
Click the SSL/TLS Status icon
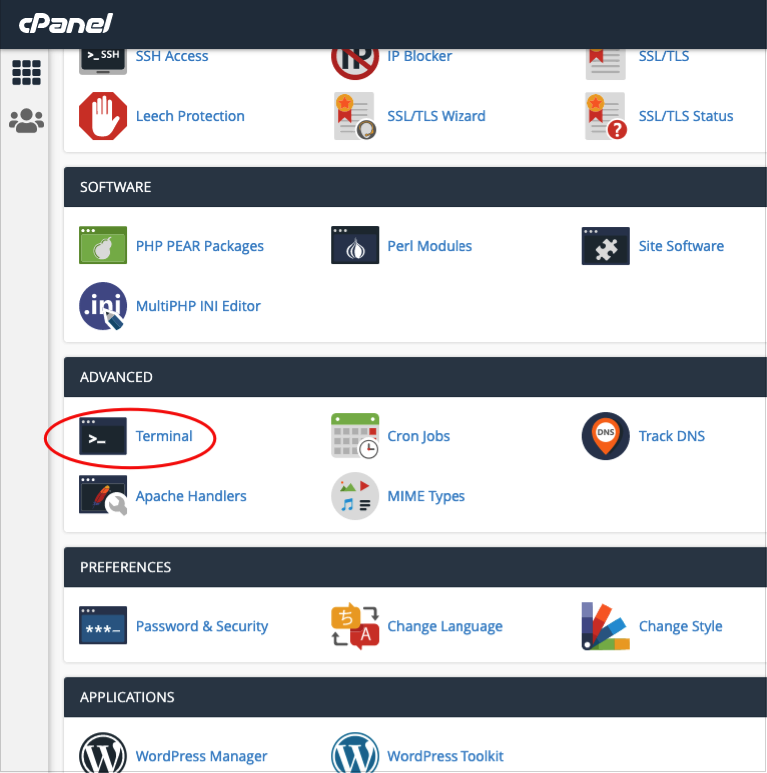point(606,116)
